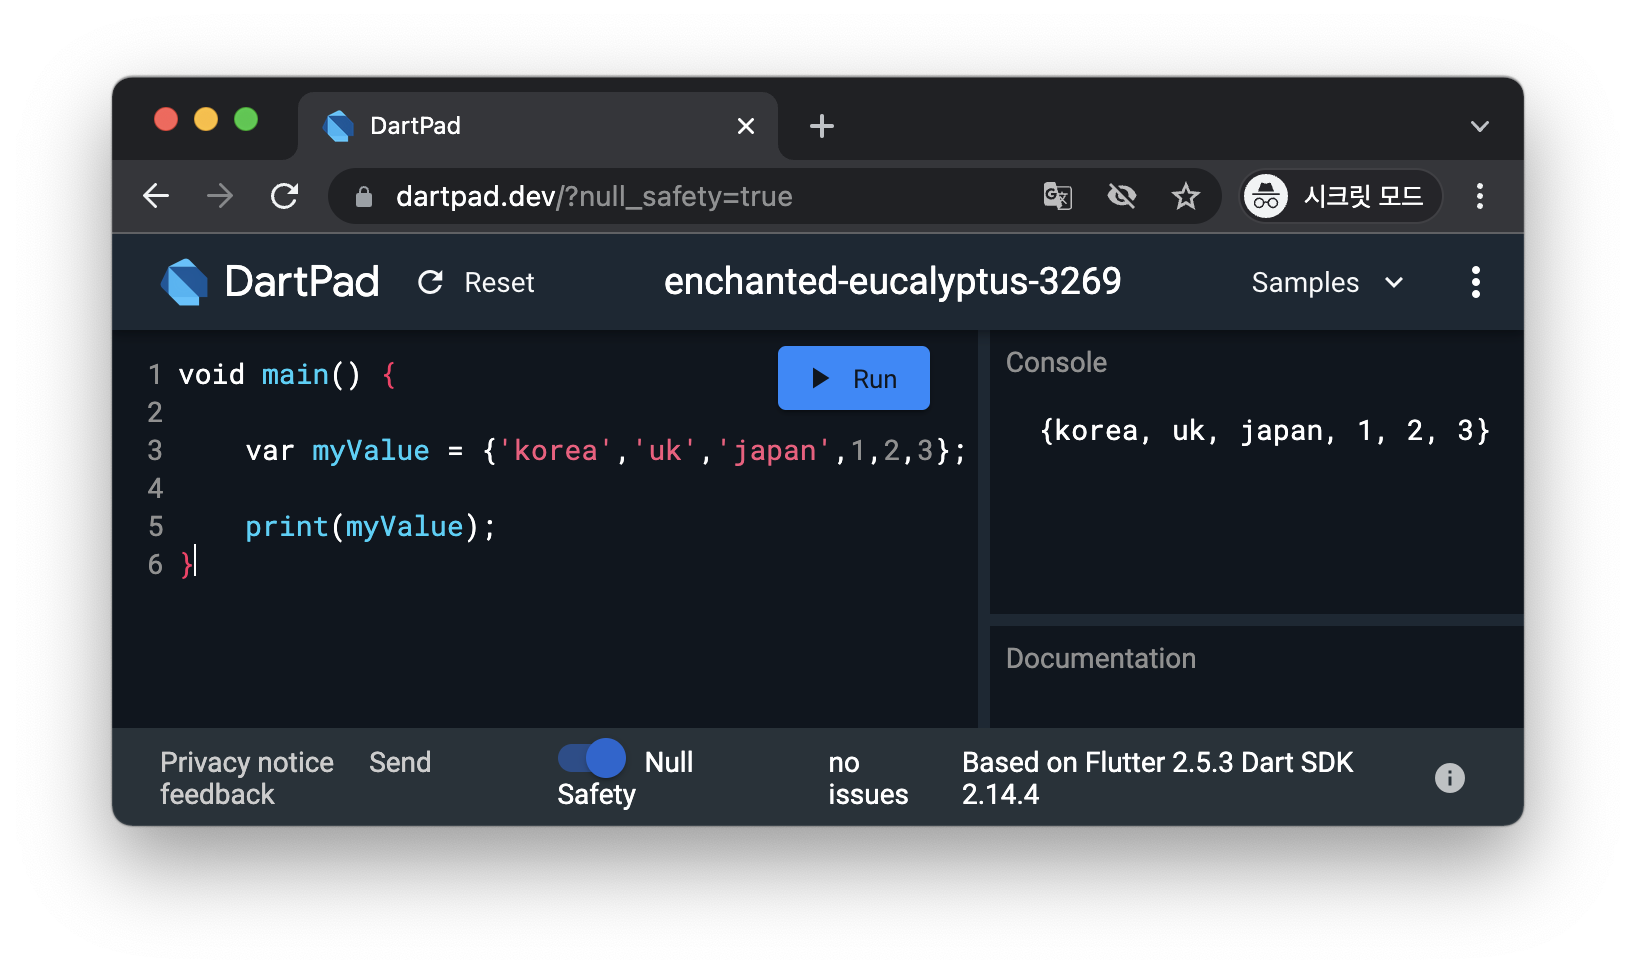The width and height of the screenshot is (1636, 974).
Task: Open the Privacy notice link
Action: [247, 762]
